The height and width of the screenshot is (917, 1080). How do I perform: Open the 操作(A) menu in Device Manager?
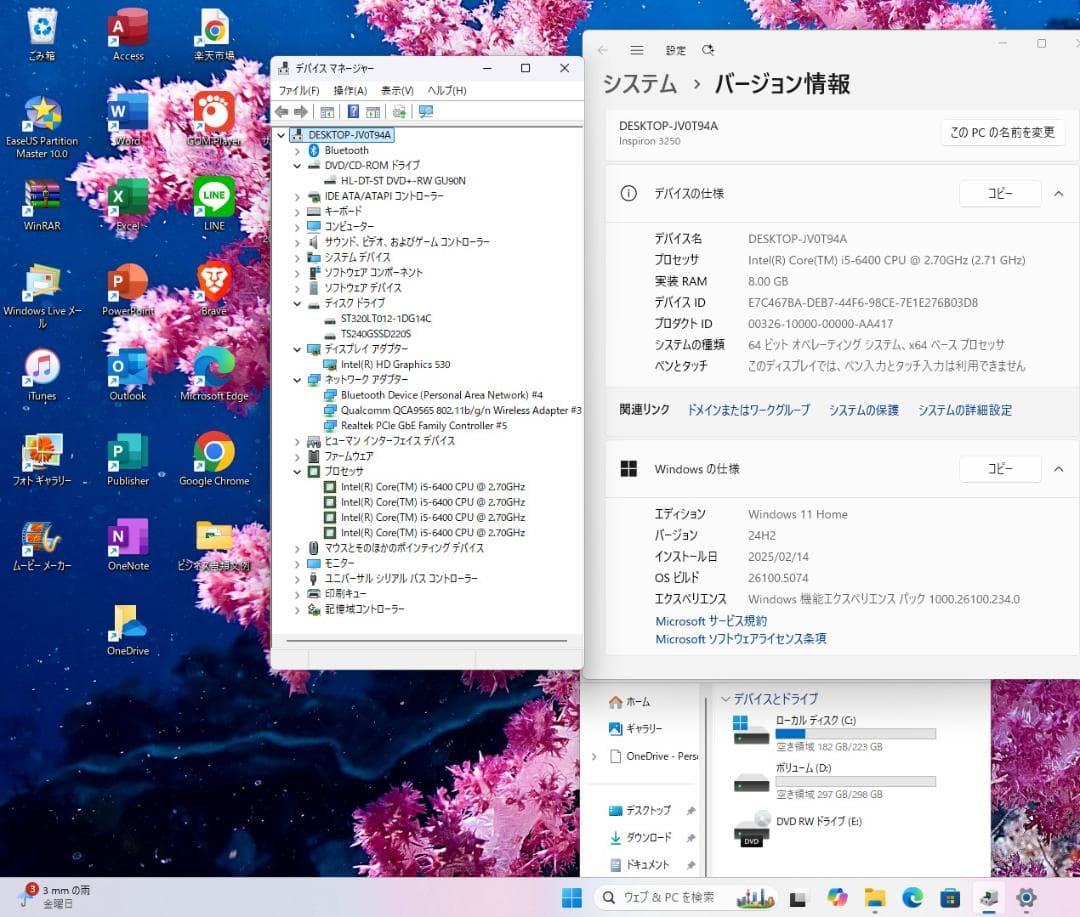tap(350, 90)
